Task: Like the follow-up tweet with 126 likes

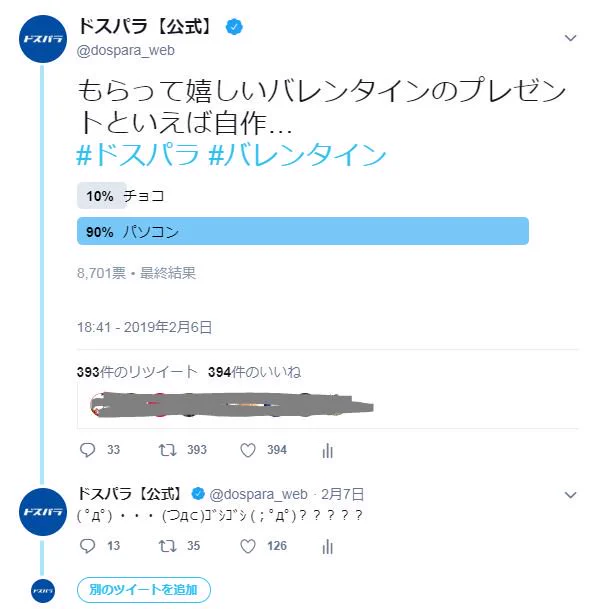Action: (x=248, y=546)
